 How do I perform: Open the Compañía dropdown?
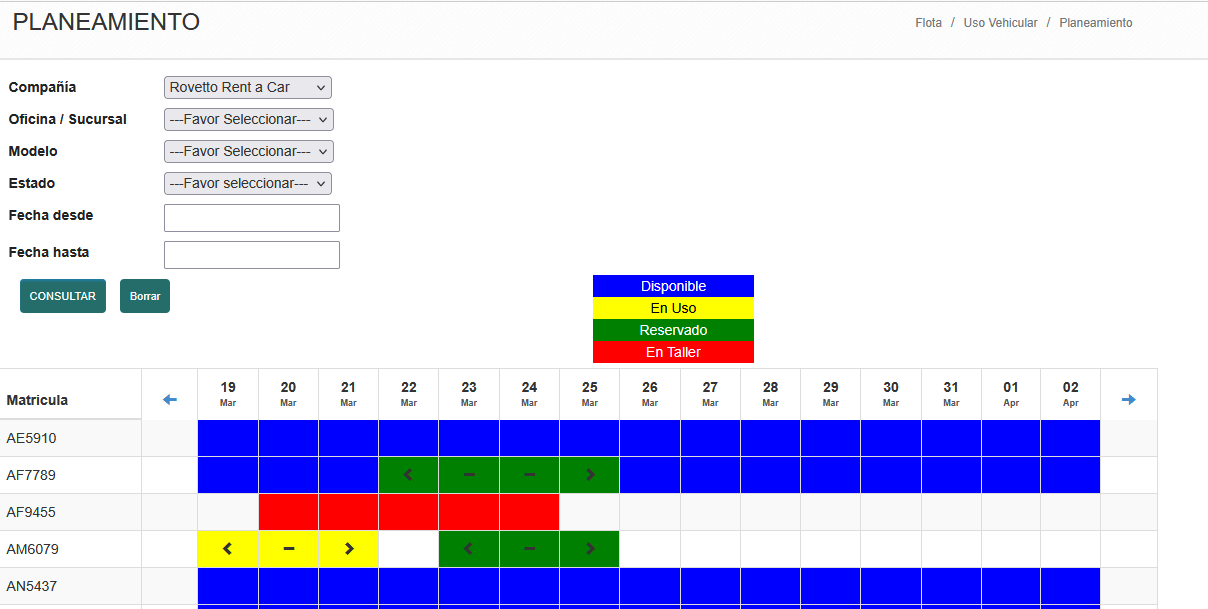pyautogui.click(x=248, y=88)
